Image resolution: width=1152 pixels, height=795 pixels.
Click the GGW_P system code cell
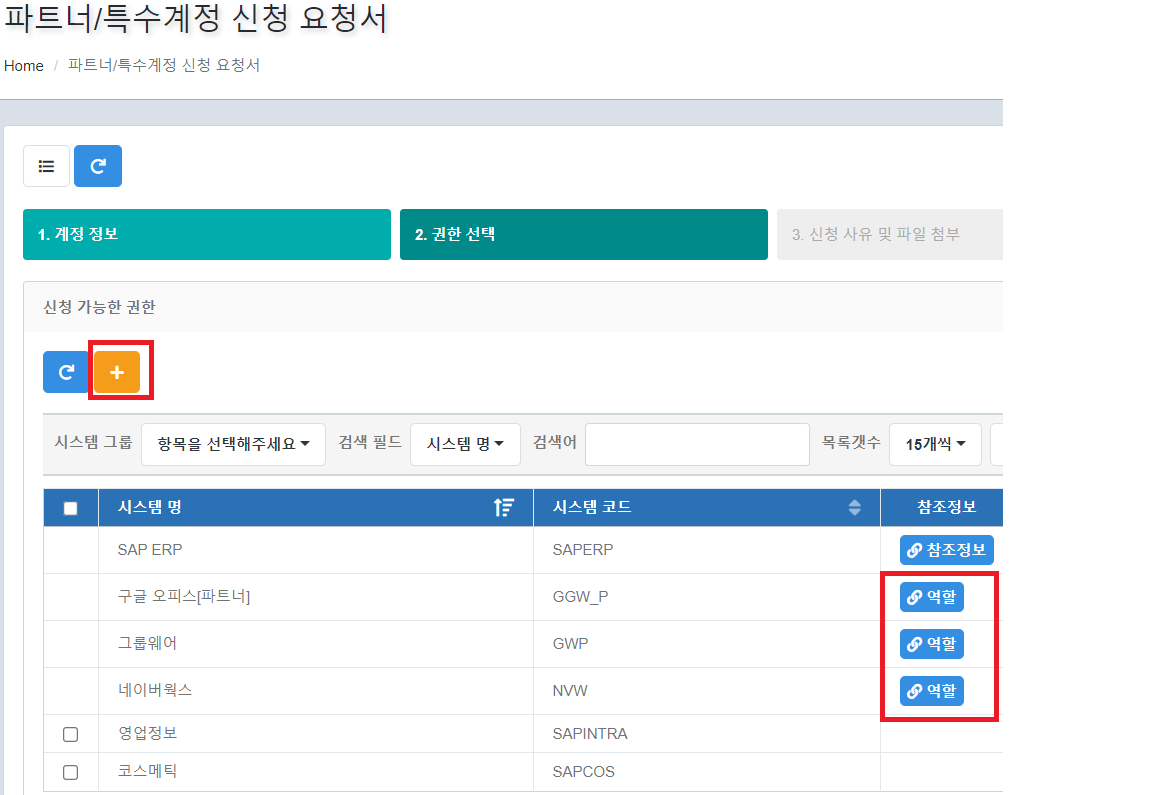coord(707,597)
